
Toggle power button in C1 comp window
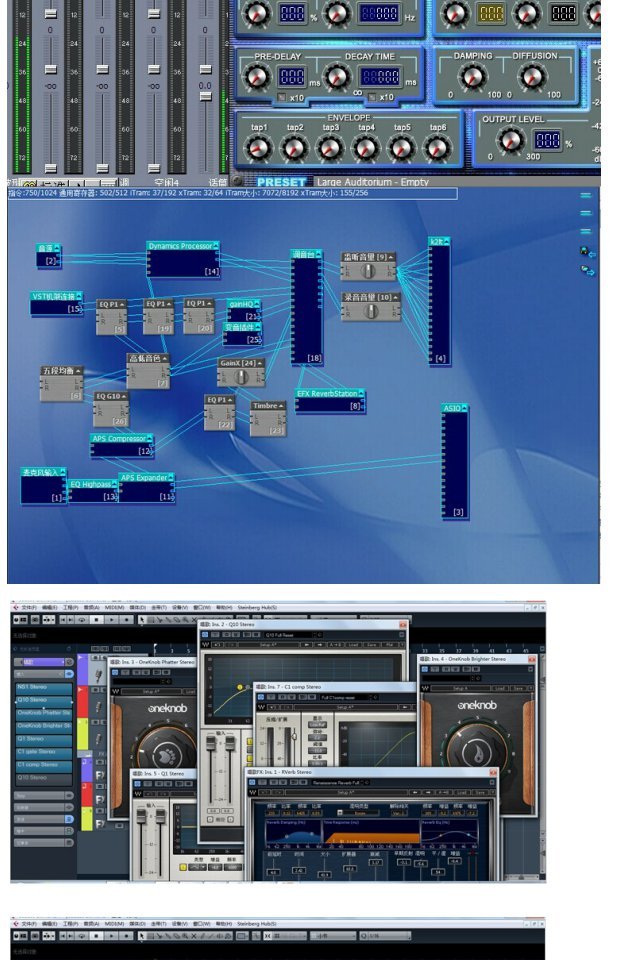(x=260, y=697)
